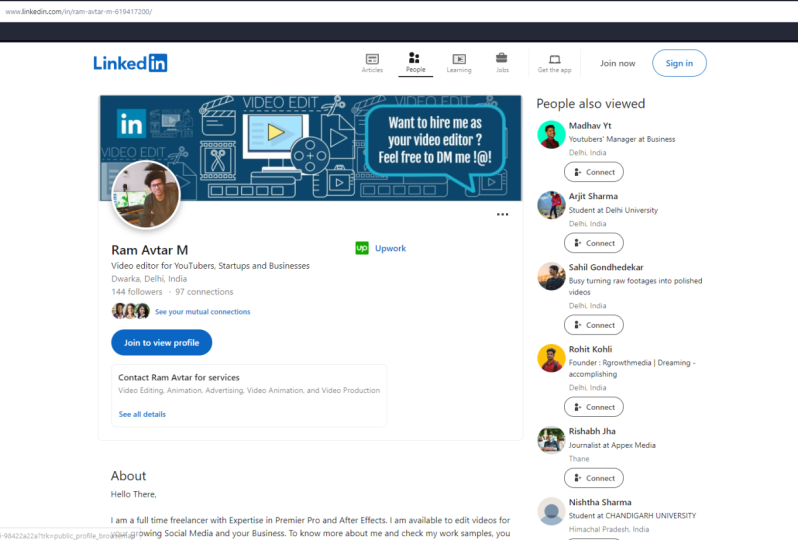Connect with Rohit Kohli
Screen dimensions: 798x540
[x=594, y=407]
